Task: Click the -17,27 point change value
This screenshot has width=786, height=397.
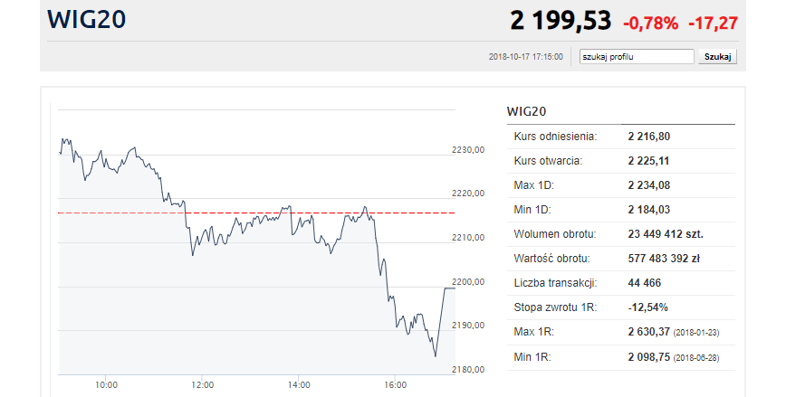Action: 713,23
